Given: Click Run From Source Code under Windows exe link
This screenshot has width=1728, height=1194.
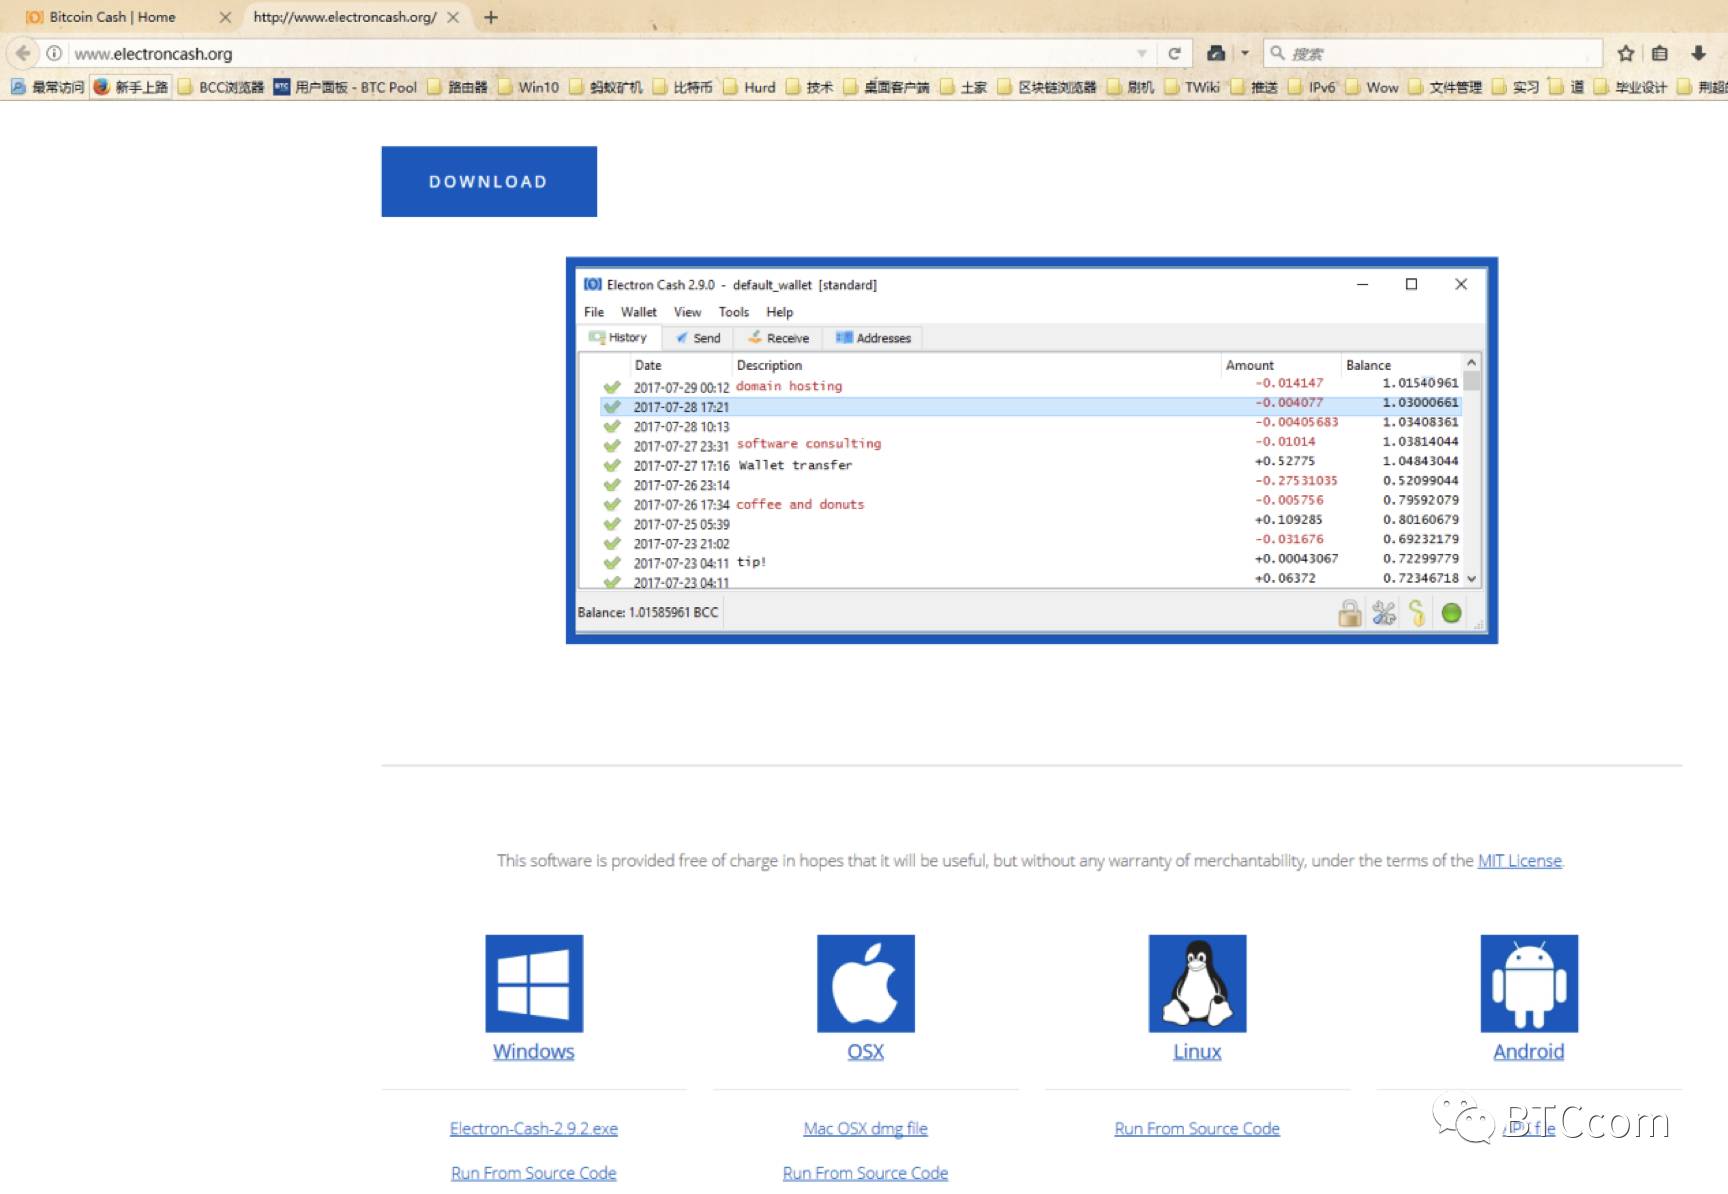Looking at the screenshot, I should click(x=534, y=1172).
